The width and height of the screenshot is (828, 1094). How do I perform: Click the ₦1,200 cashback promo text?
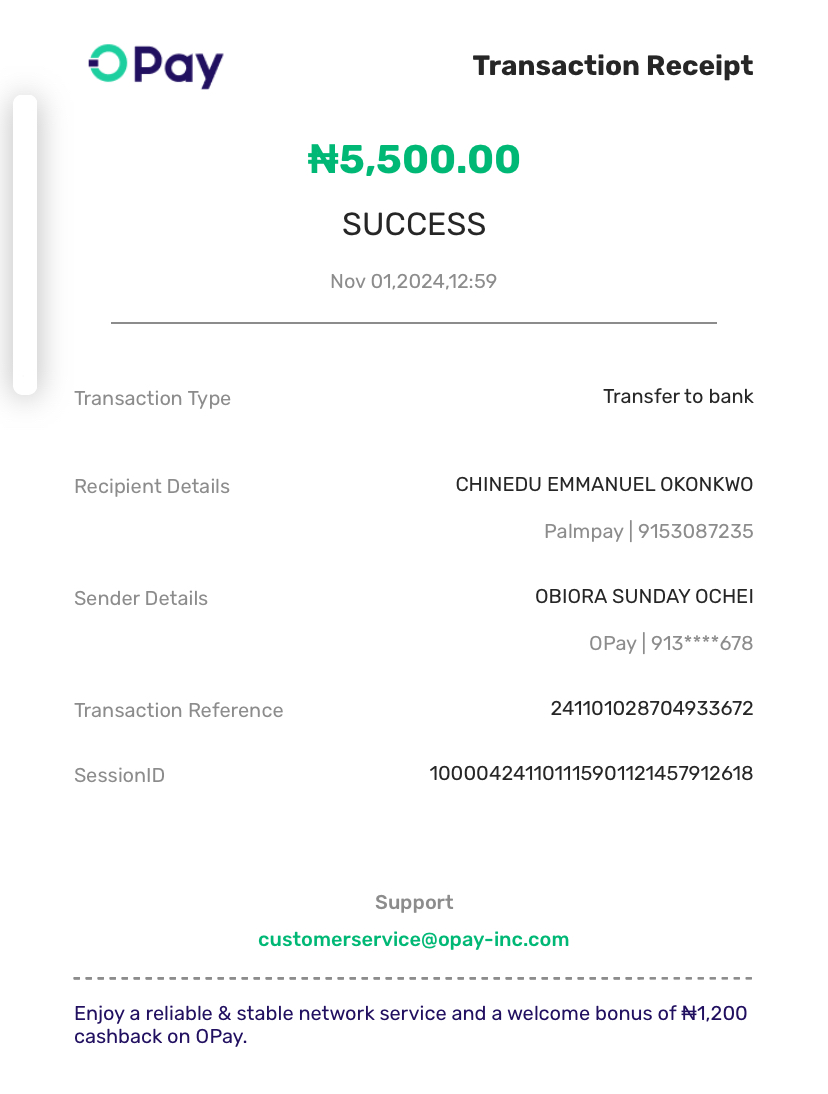pos(410,1024)
